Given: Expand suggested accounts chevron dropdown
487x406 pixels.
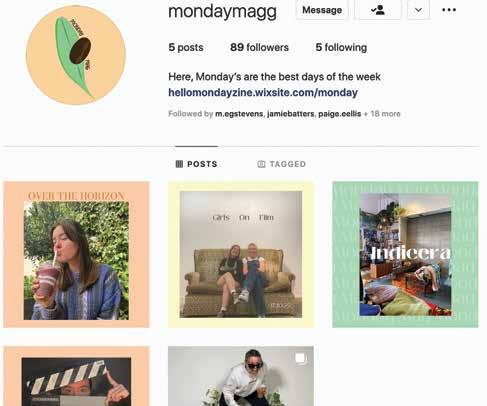Looking at the screenshot, I should [418, 10].
